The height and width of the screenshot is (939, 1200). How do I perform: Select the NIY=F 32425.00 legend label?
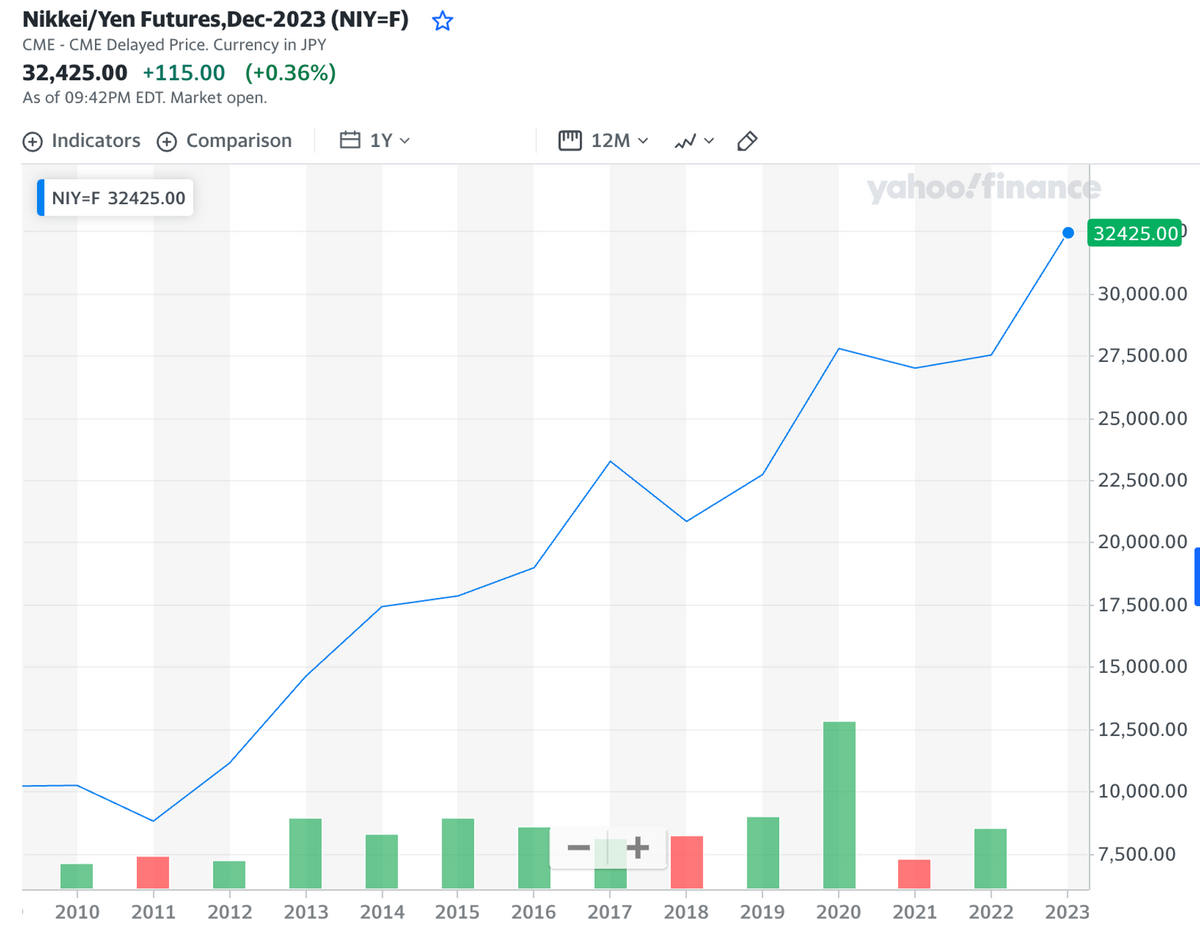(116, 198)
